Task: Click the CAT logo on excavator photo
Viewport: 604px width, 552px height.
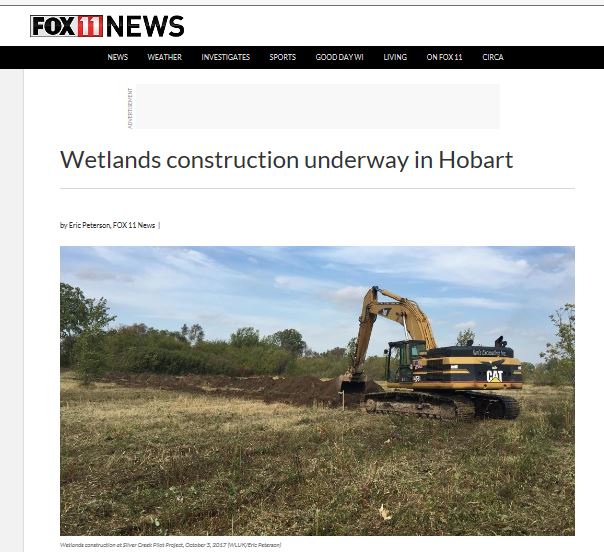Action: pyautogui.click(x=494, y=375)
